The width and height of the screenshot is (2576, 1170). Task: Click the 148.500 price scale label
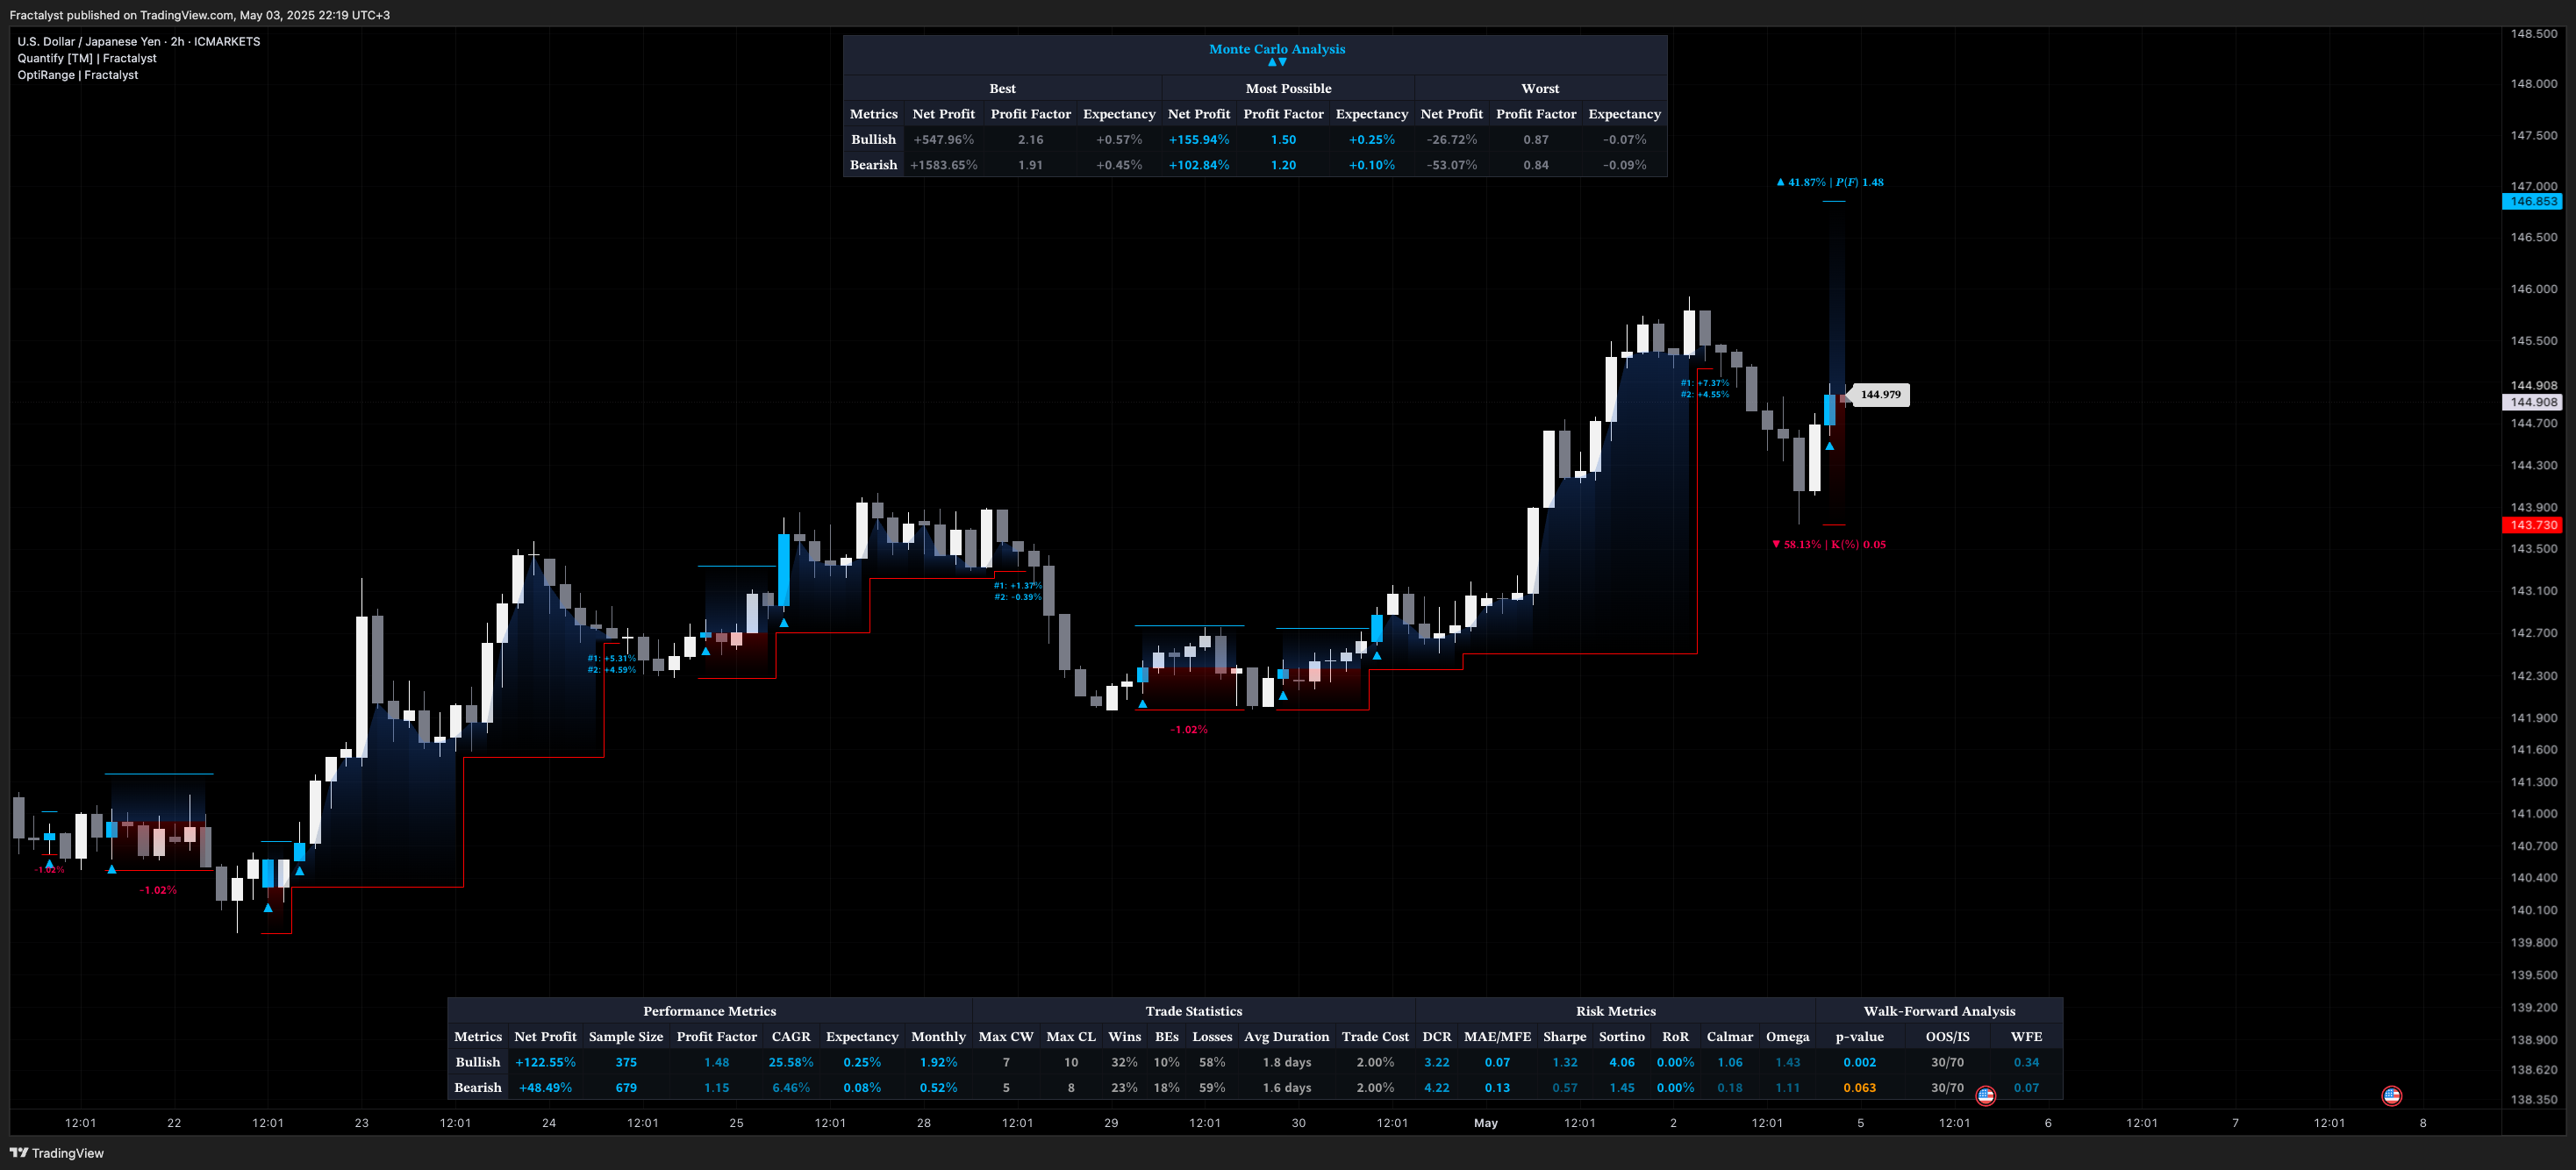(x=2533, y=34)
